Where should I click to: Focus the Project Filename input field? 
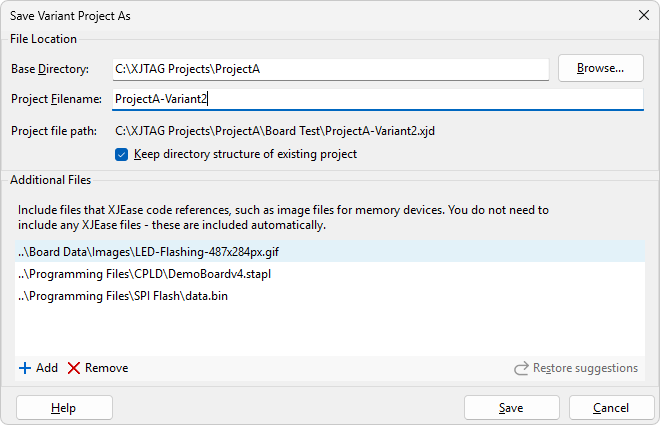pos(376,99)
